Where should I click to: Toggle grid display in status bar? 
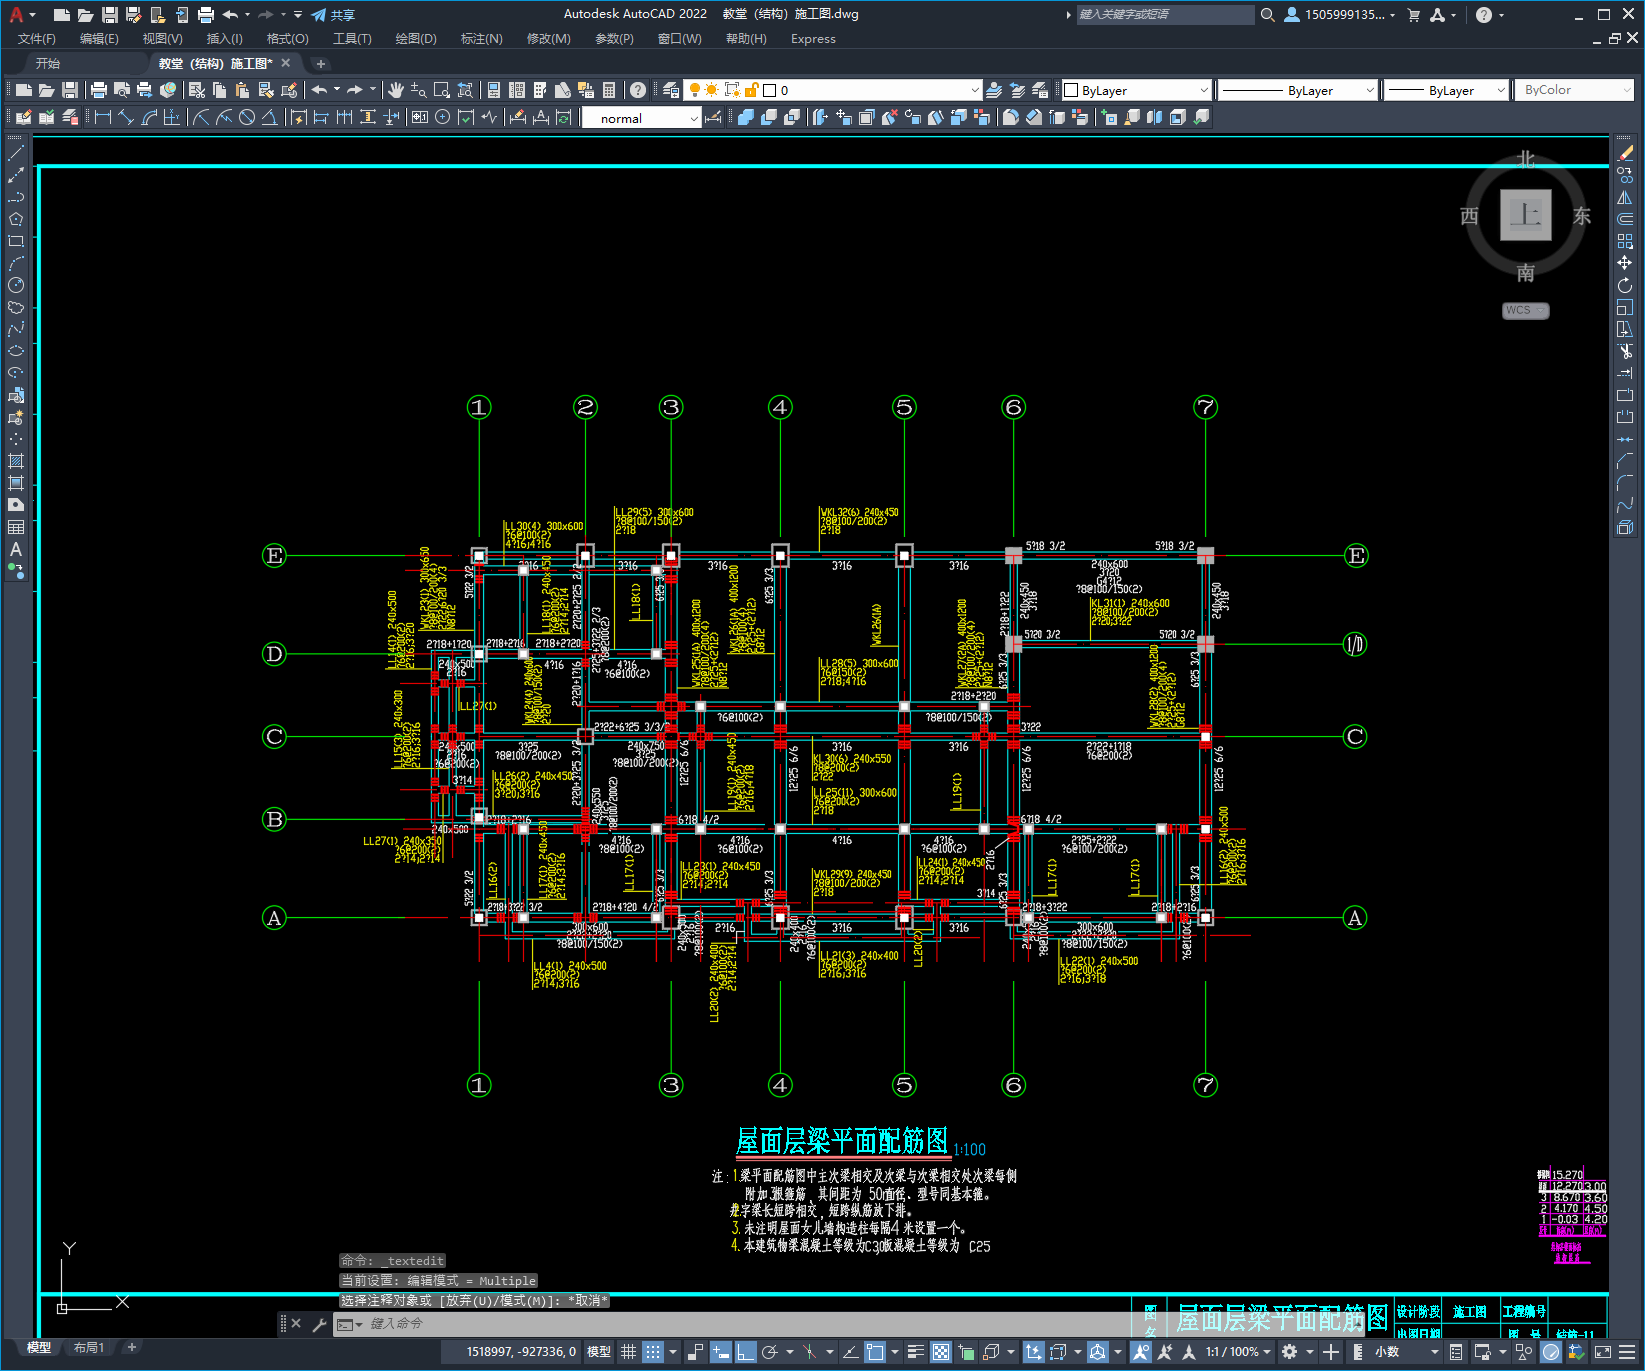(x=628, y=1352)
